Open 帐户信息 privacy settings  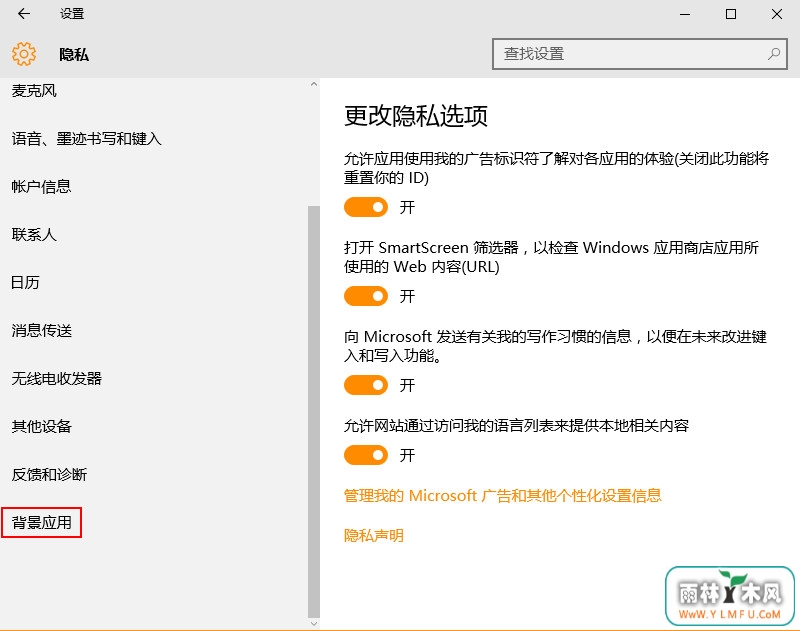click(41, 187)
